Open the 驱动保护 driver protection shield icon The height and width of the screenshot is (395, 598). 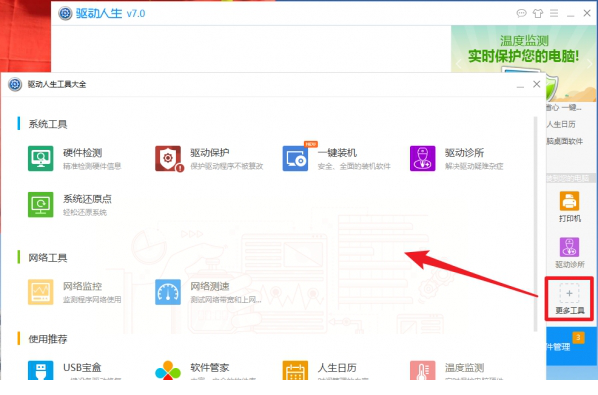(x=168, y=158)
